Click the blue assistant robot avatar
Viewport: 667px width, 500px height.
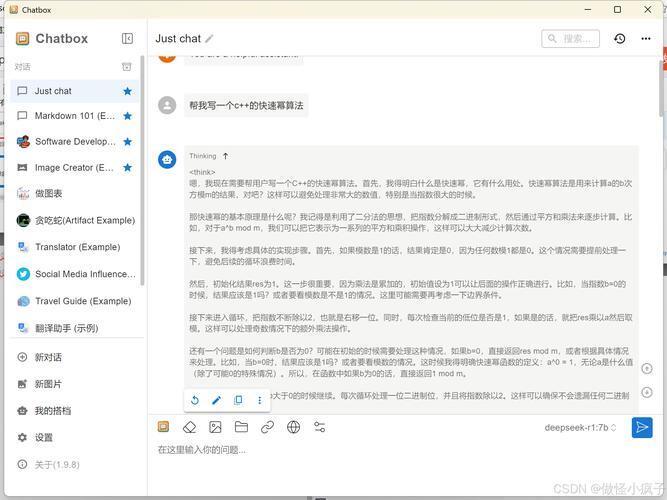[167, 160]
